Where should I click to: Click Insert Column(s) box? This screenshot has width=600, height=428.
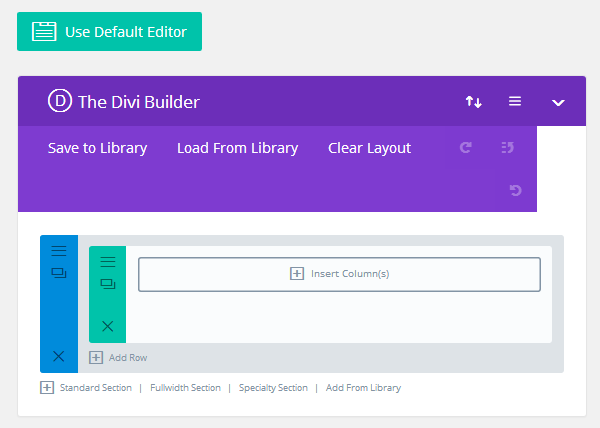(x=339, y=274)
